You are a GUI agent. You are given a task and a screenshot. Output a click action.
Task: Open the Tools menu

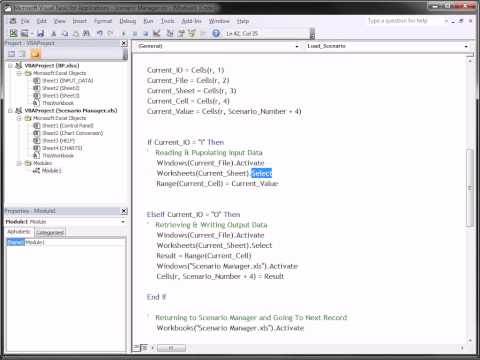(x=168, y=21)
